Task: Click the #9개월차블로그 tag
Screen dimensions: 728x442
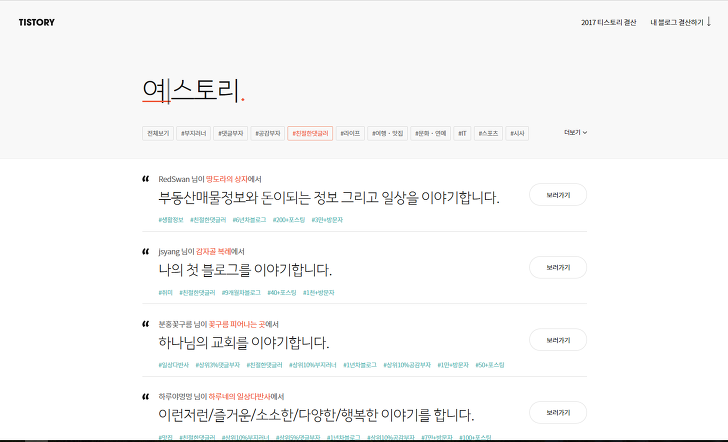Action: tap(241, 292)
